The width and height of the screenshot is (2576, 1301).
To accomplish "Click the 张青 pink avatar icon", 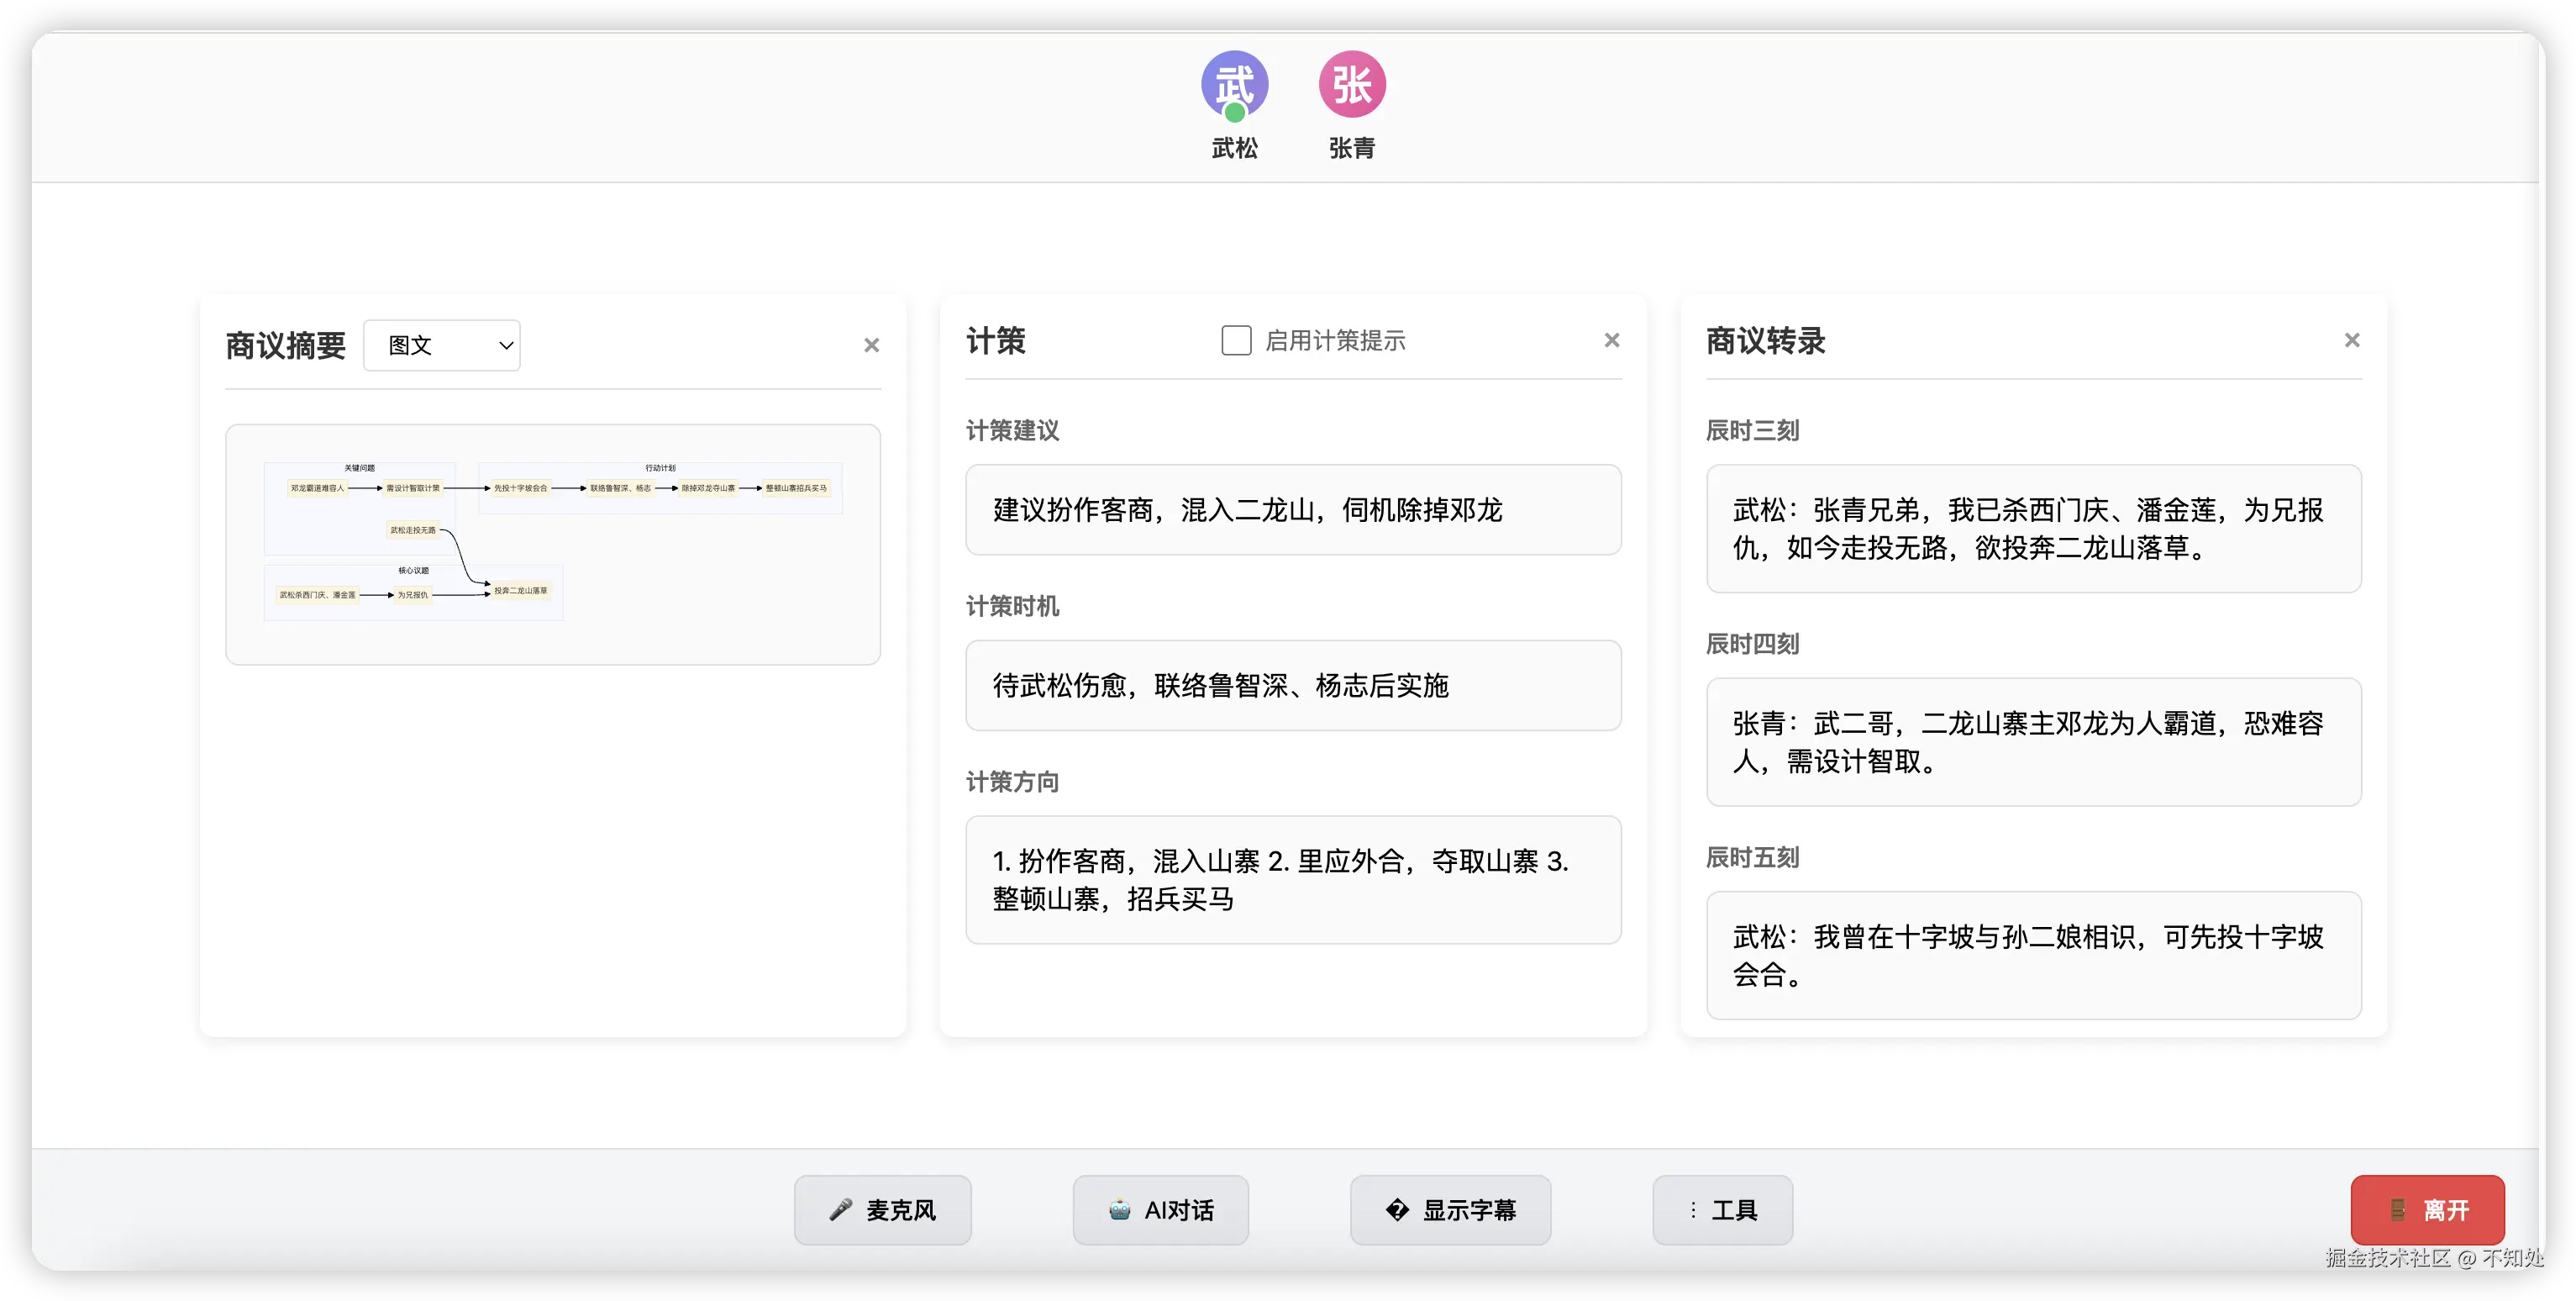I will 1351,85.
